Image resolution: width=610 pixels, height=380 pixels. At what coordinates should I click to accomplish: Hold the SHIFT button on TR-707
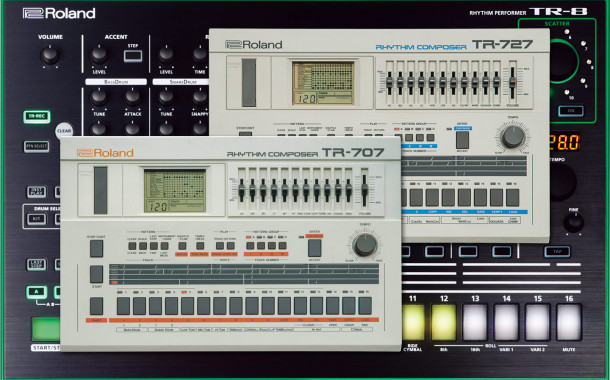point(96,306)
